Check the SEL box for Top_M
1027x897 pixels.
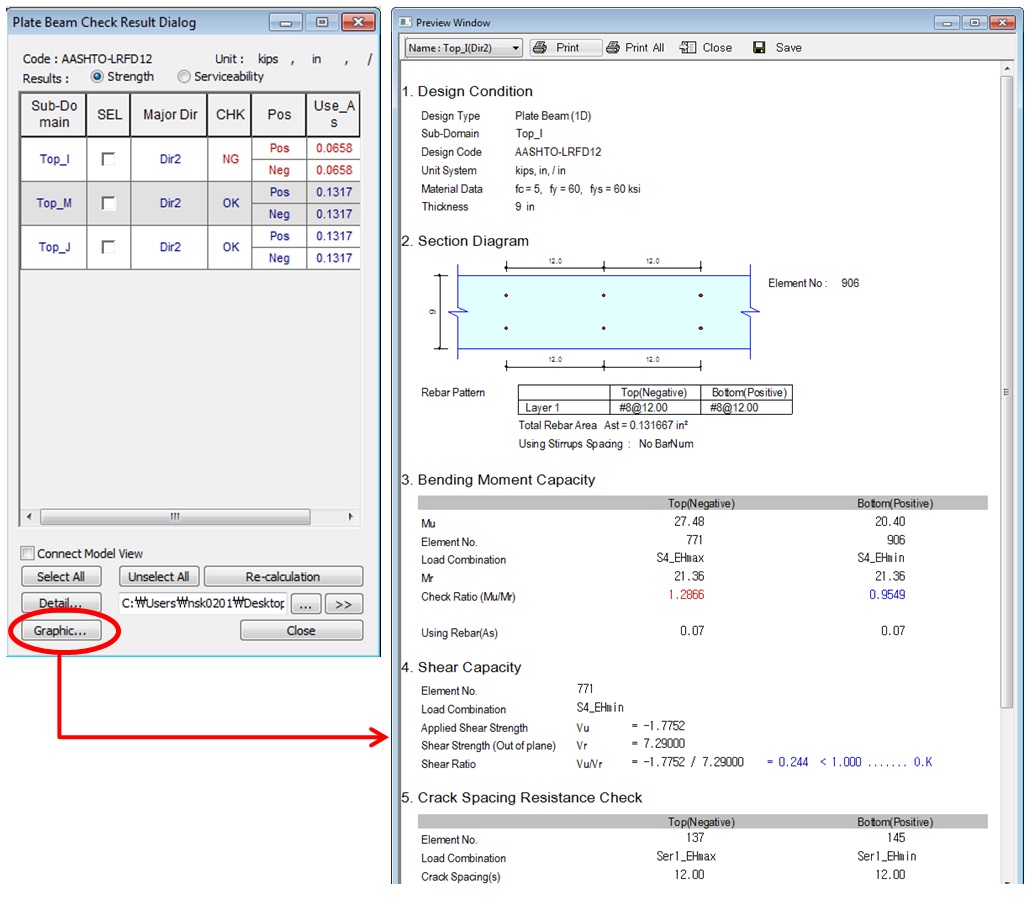109,203
